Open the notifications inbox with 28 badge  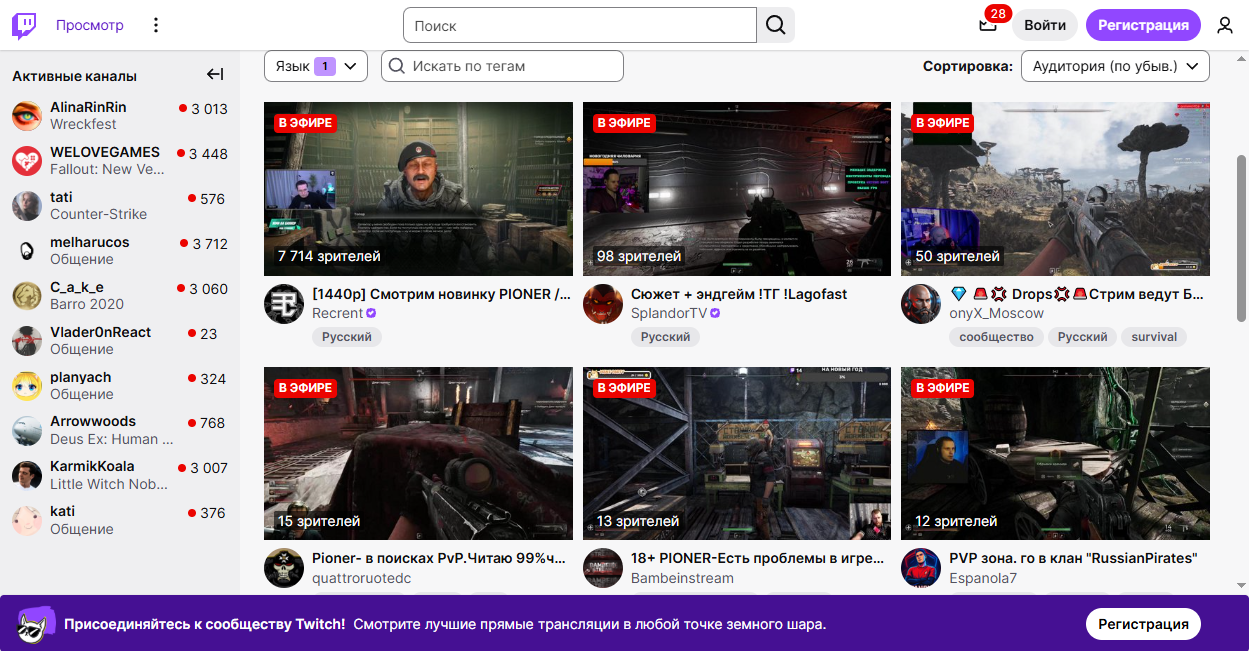pyautogui.click(x=988, y=25)
